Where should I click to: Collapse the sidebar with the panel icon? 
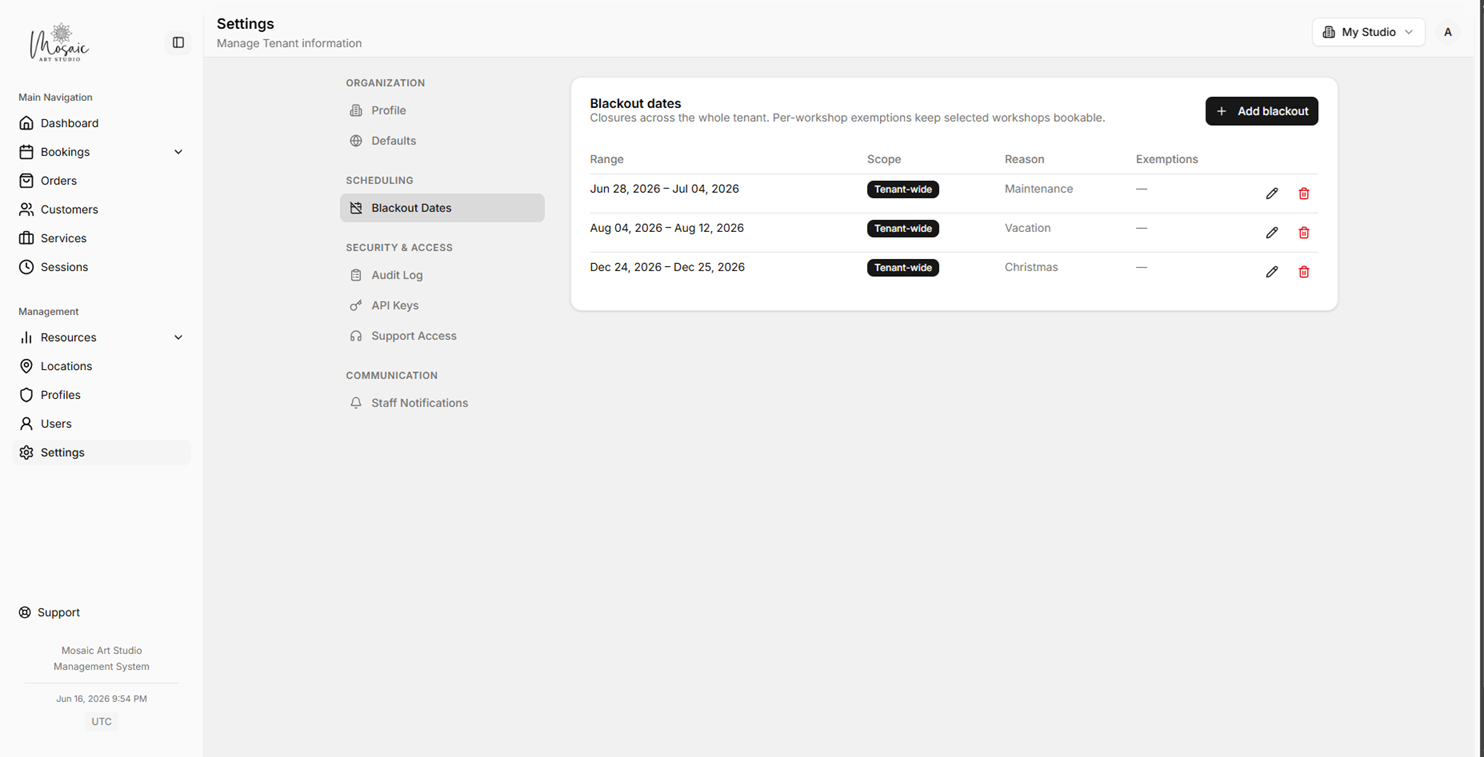178,42
